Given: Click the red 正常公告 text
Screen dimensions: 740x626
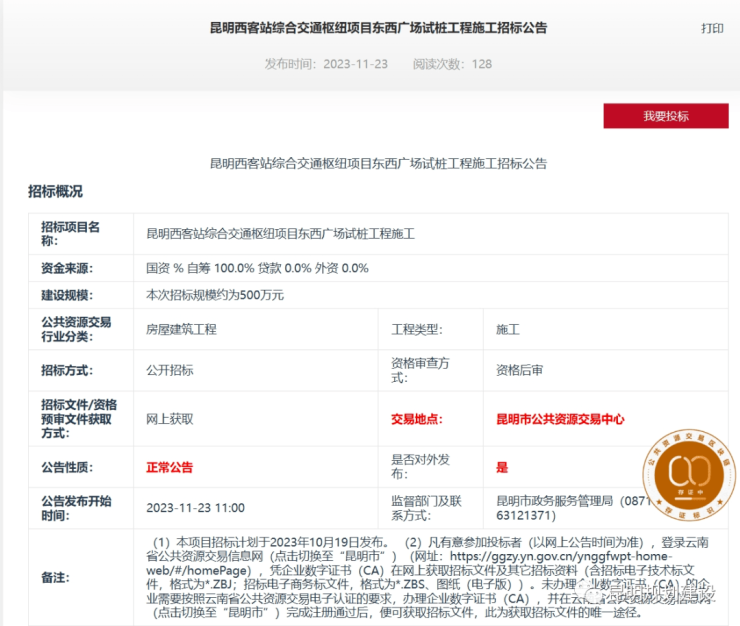Looking at the screenshot, I should pyautogui.click(x=170, y=467).
